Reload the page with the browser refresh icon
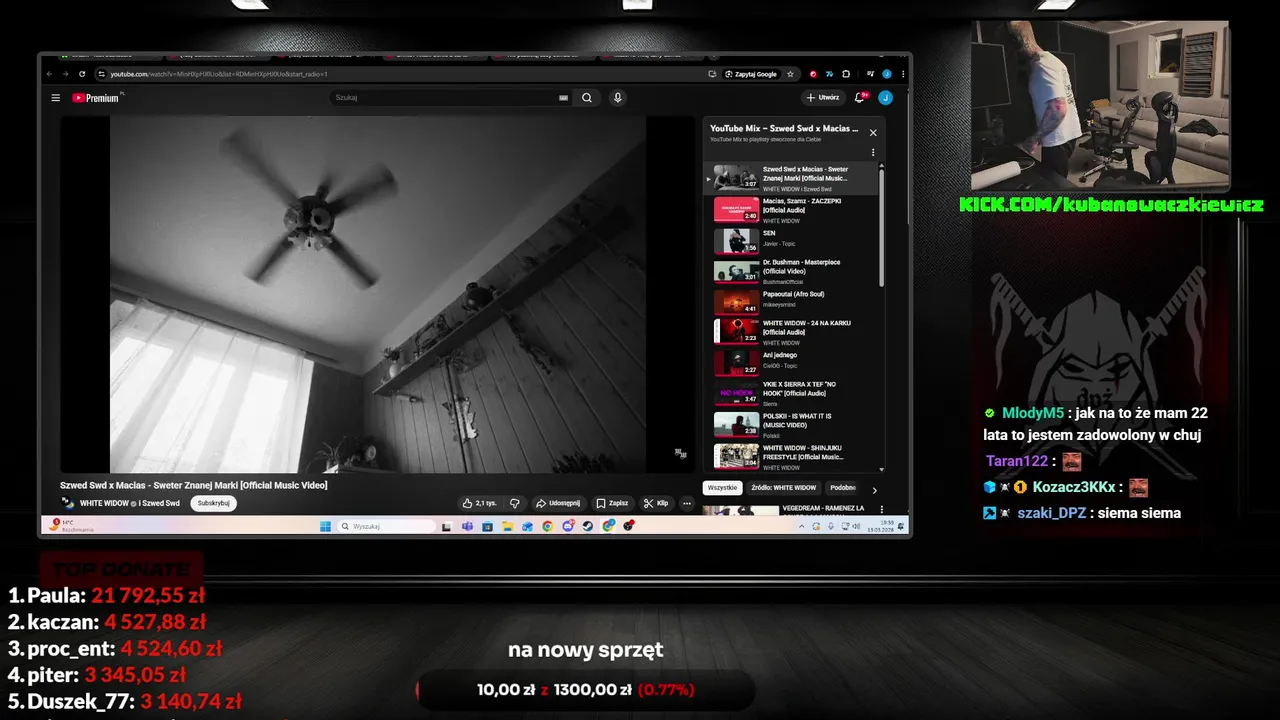 [82, 74]
